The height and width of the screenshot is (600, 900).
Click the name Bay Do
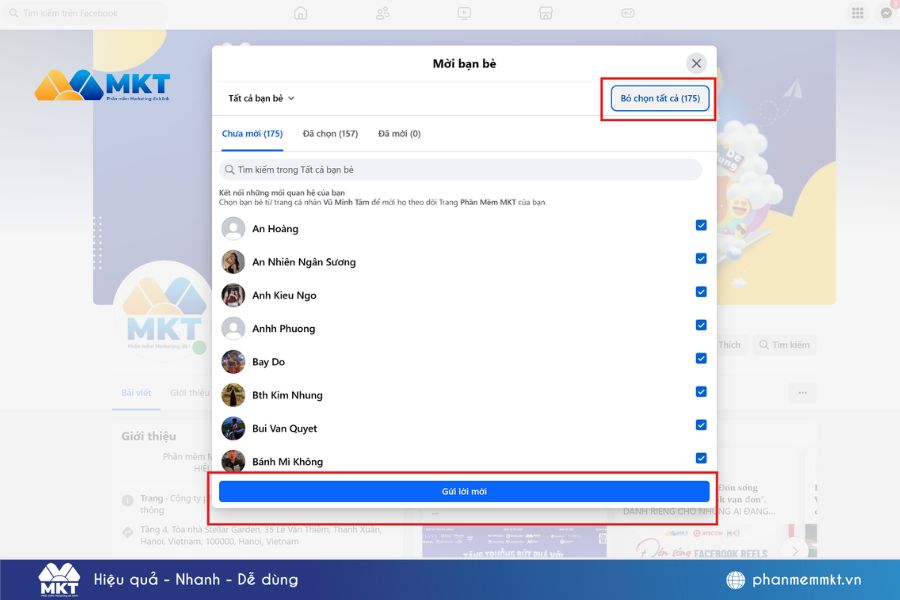pos(269,362)
